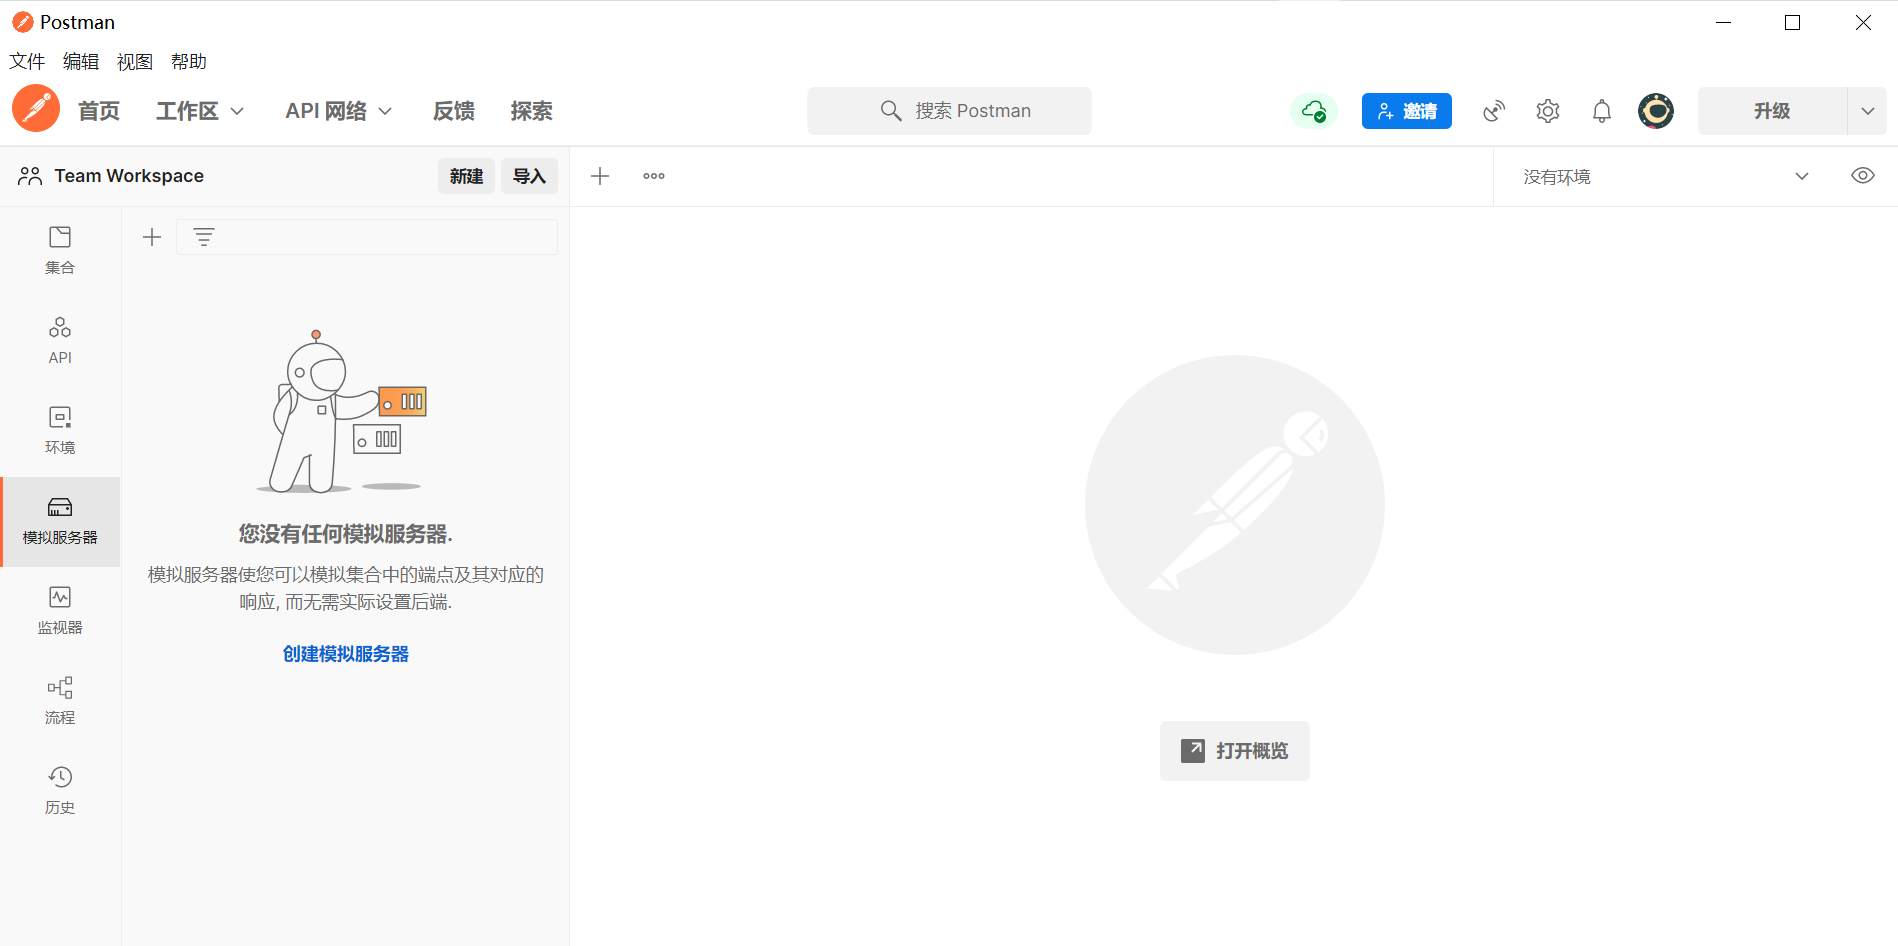Open the 视图 menu

coord(135,62)
